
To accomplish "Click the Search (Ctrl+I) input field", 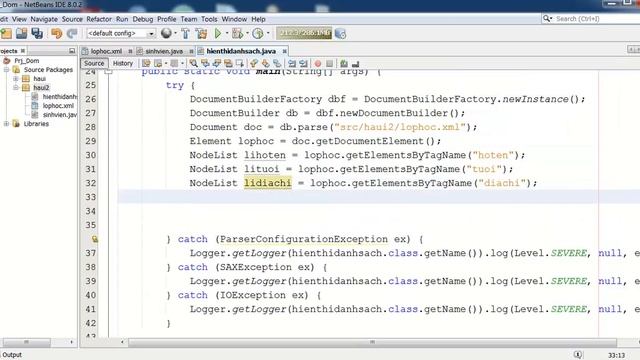I will [x=591, y=19].
